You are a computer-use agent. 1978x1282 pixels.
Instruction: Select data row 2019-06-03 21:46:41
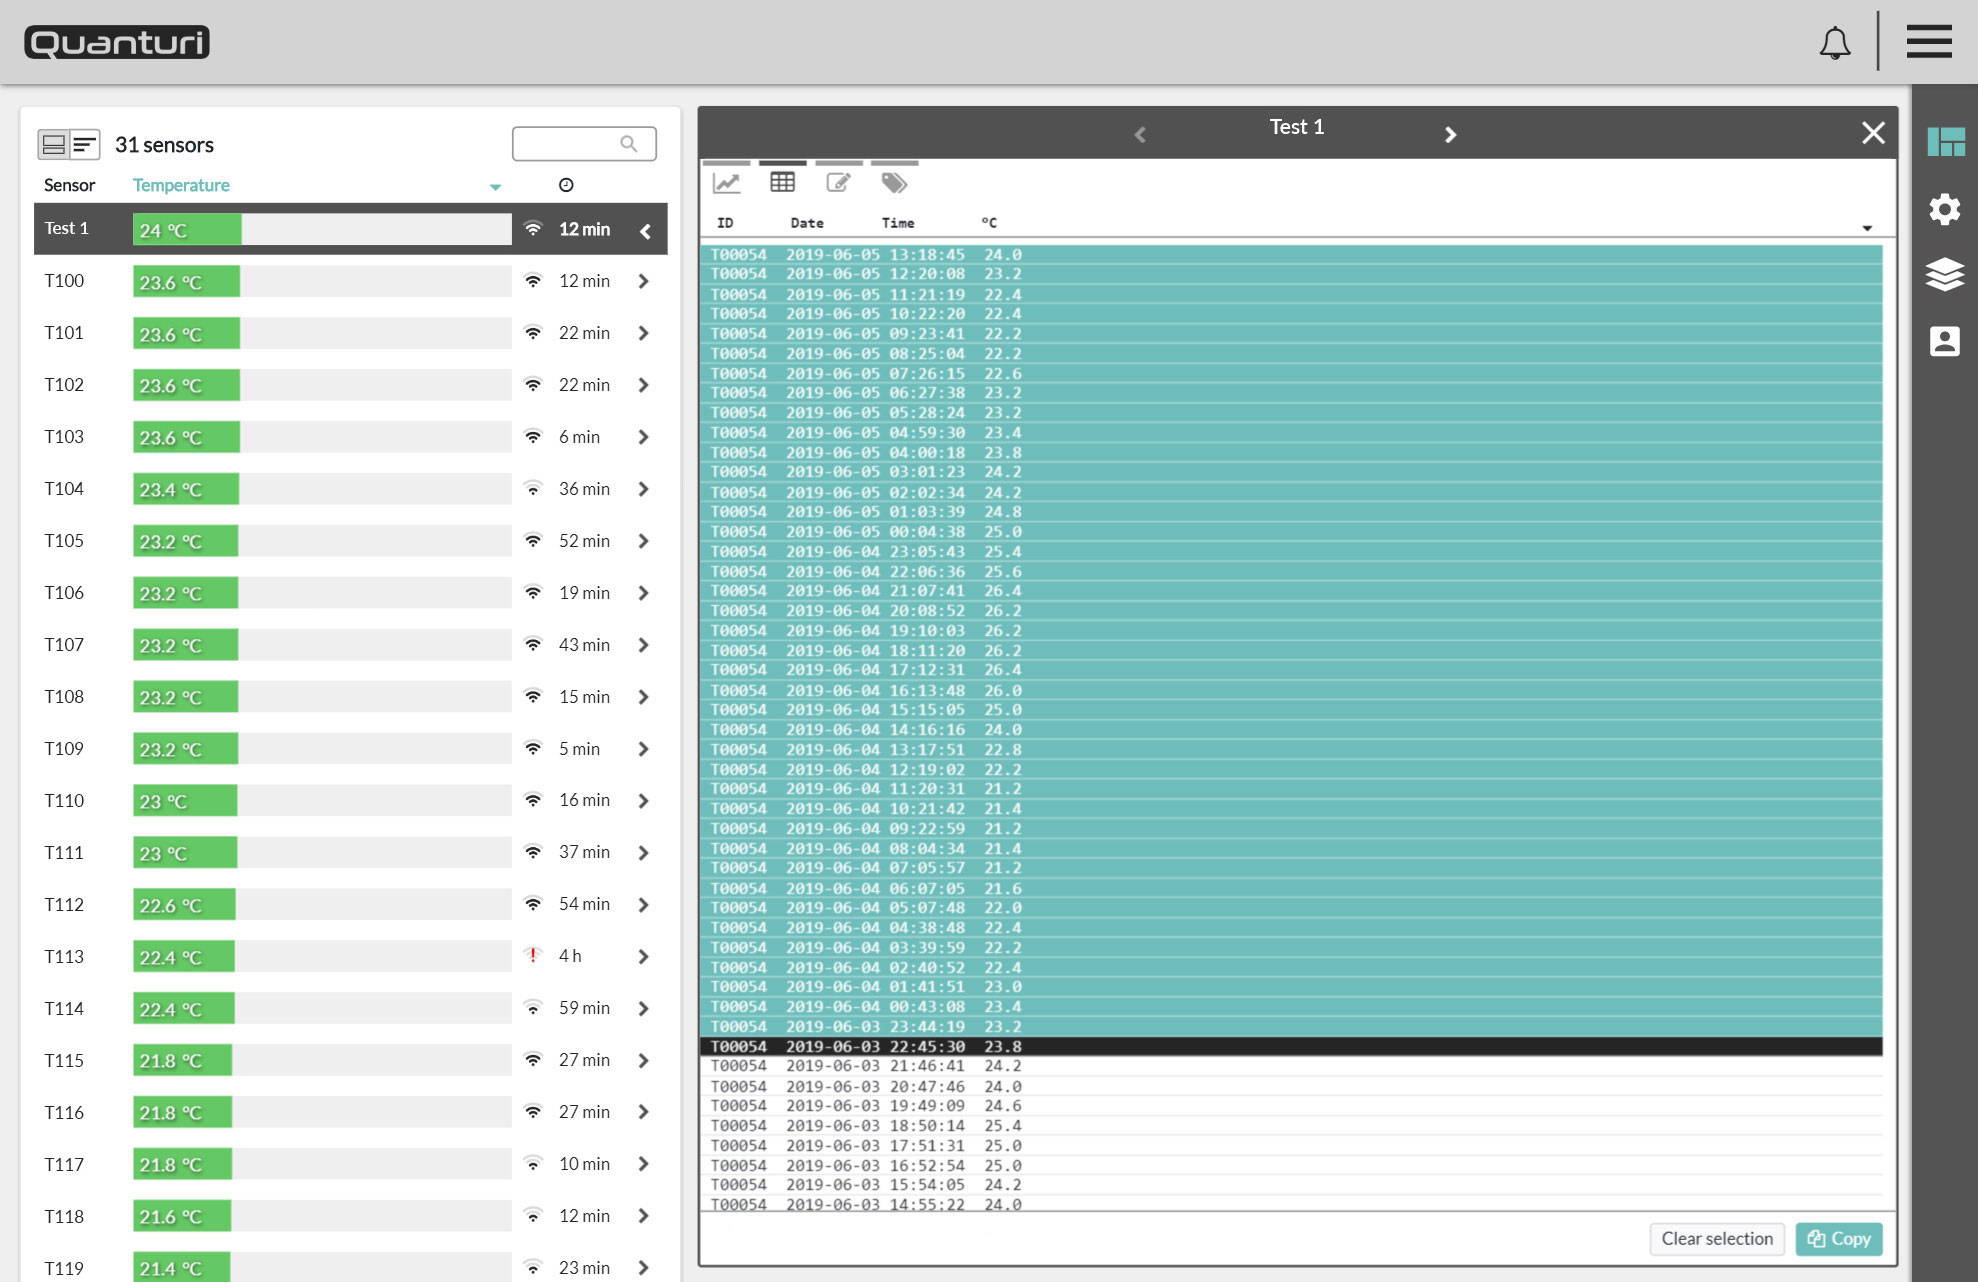tap(1291, 1066)
